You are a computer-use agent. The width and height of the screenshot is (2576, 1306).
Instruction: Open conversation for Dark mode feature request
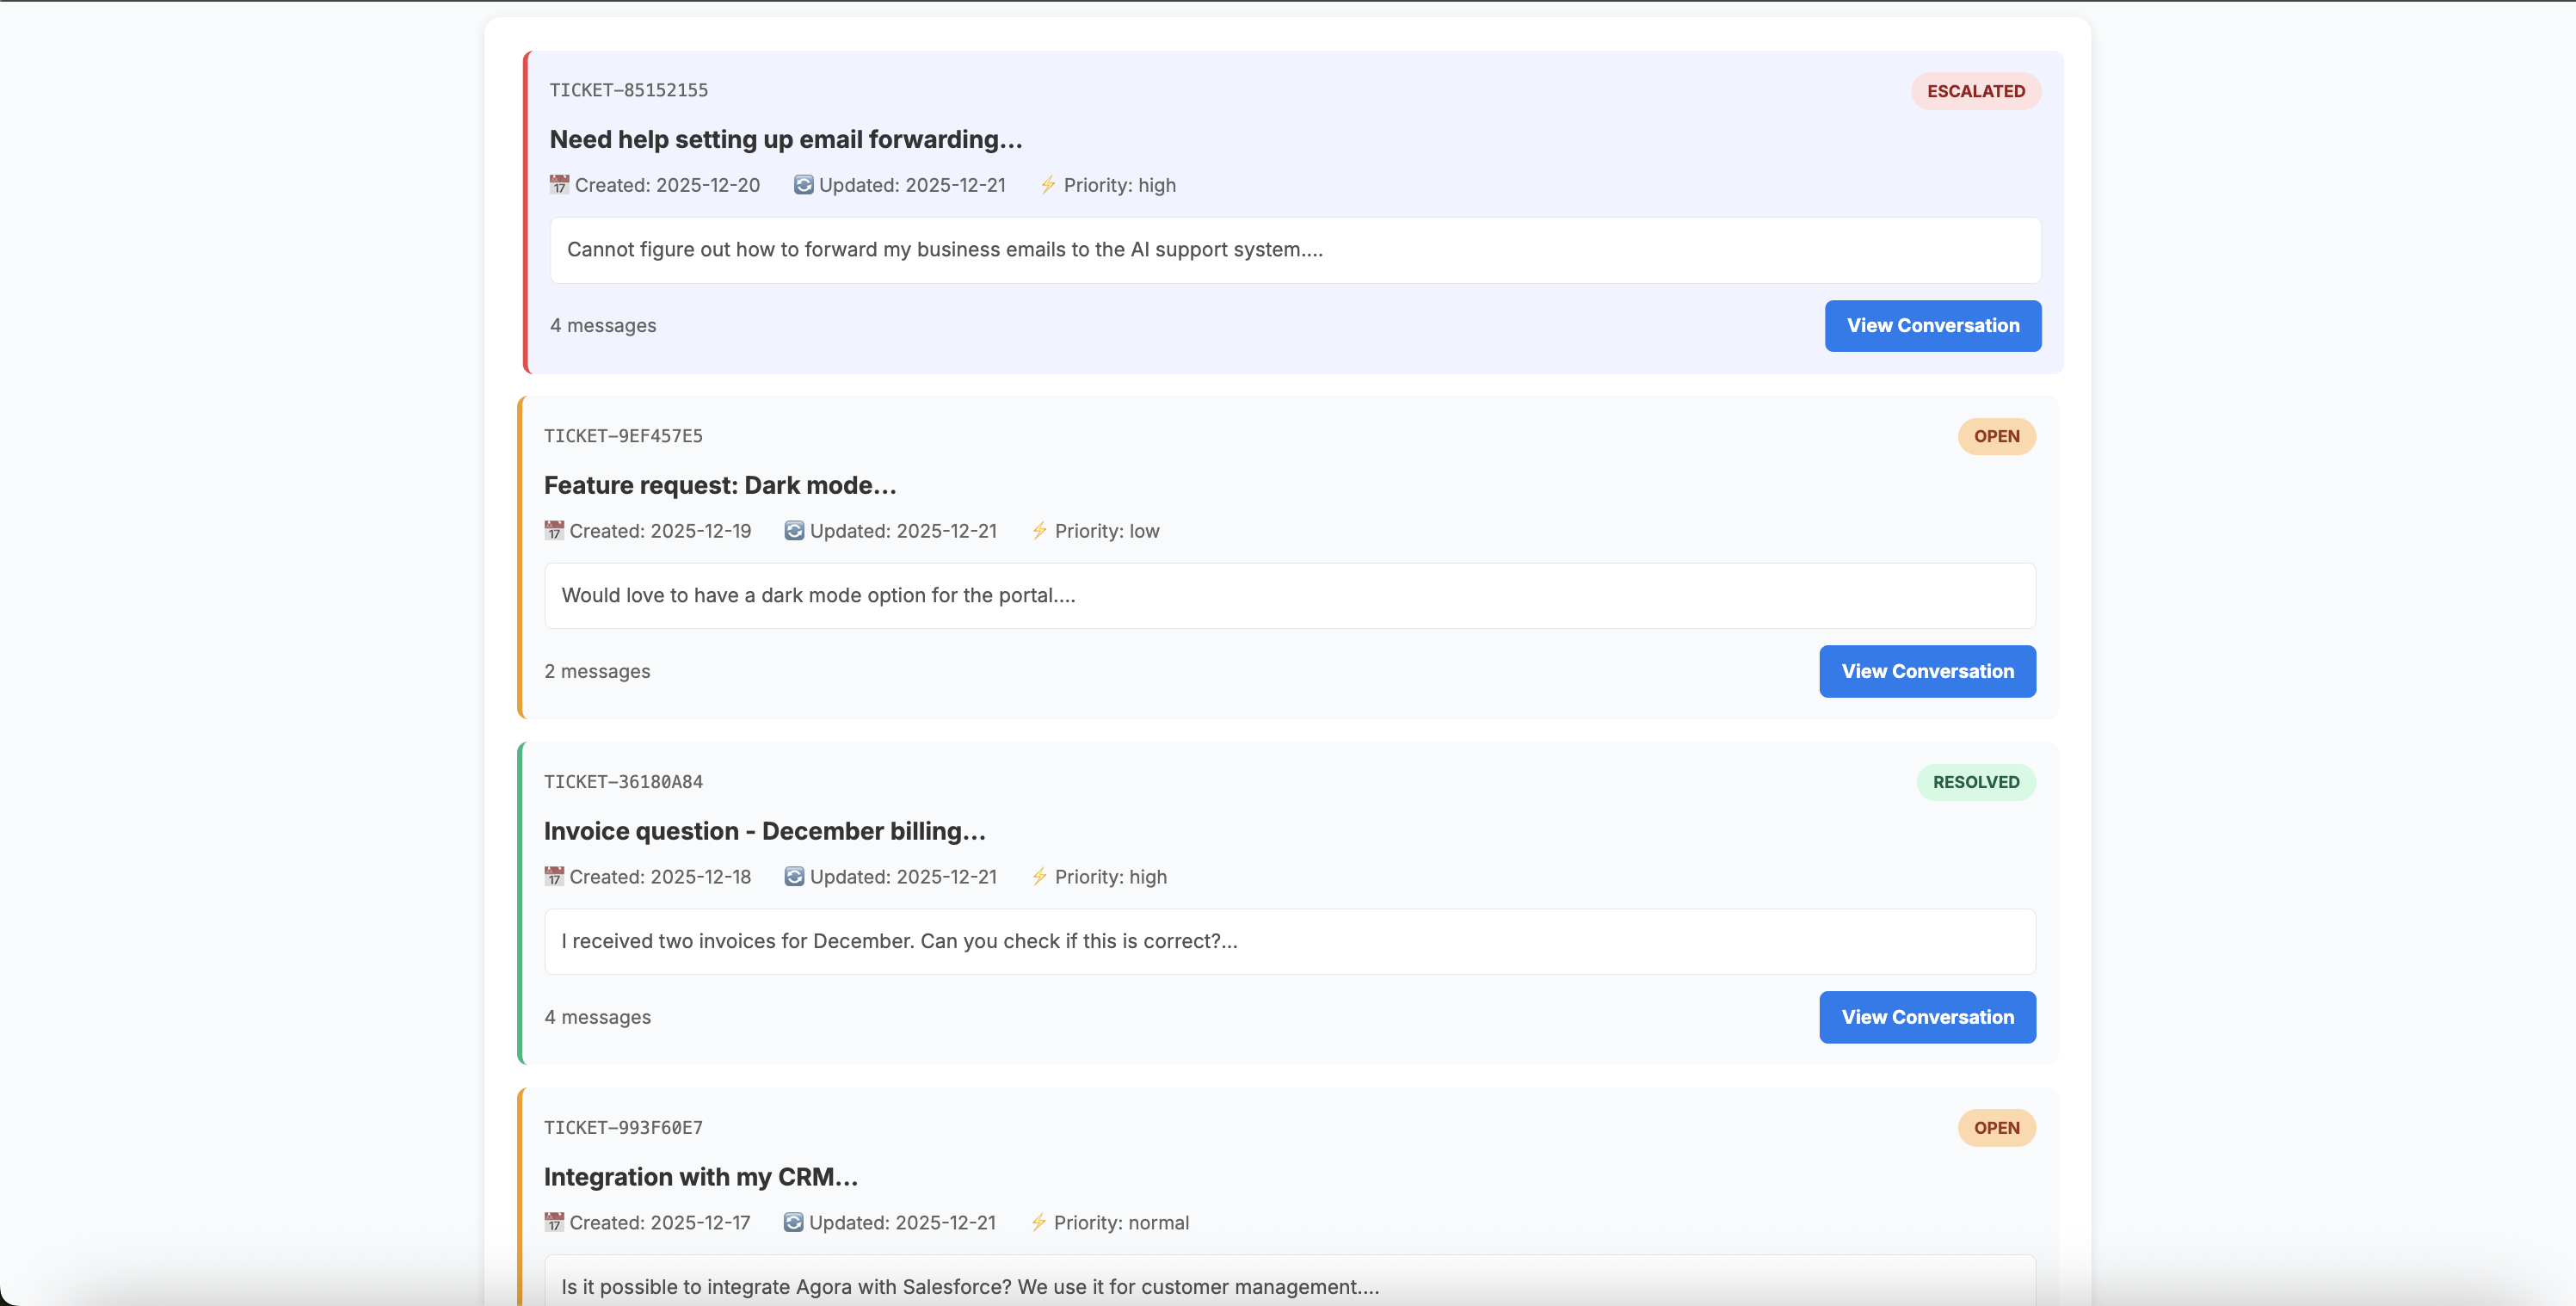click(x=1927, y=671)
